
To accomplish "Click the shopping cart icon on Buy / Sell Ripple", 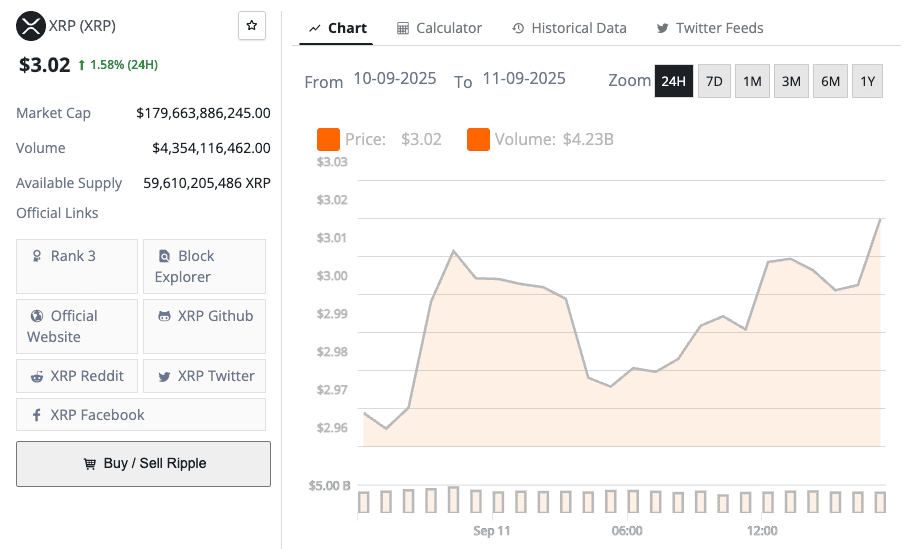I will point(89,464).
